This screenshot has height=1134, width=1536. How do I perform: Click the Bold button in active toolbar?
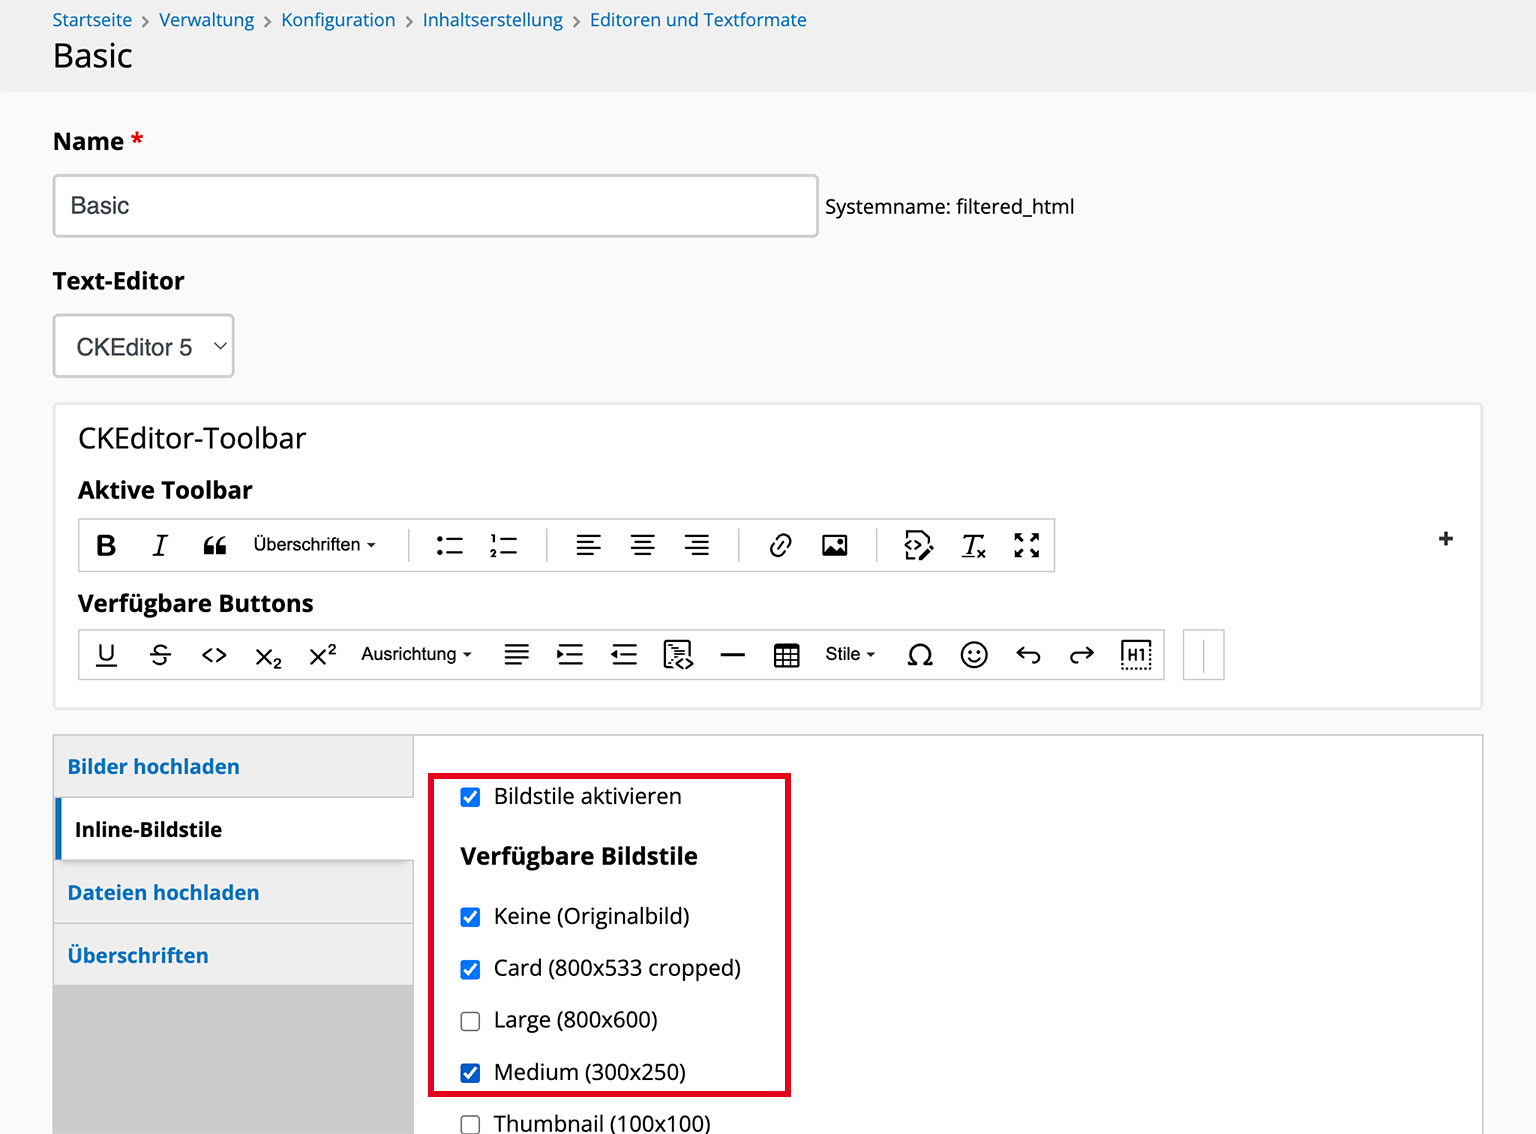pos(106,545)
